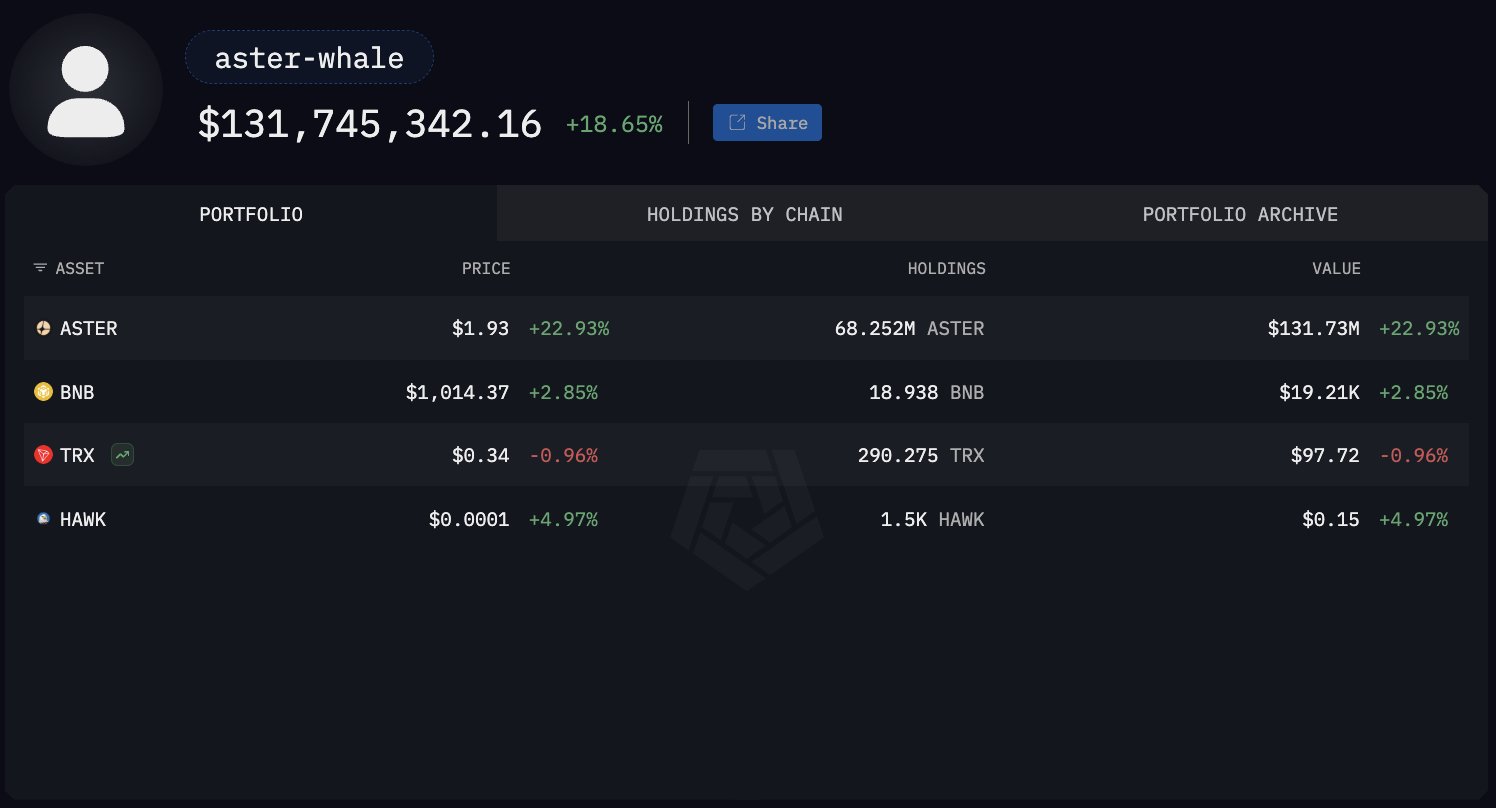The height and width of the screenshot is (808, 1496).
Task: Sort by the PRICE column header
Action: [485, 268]
